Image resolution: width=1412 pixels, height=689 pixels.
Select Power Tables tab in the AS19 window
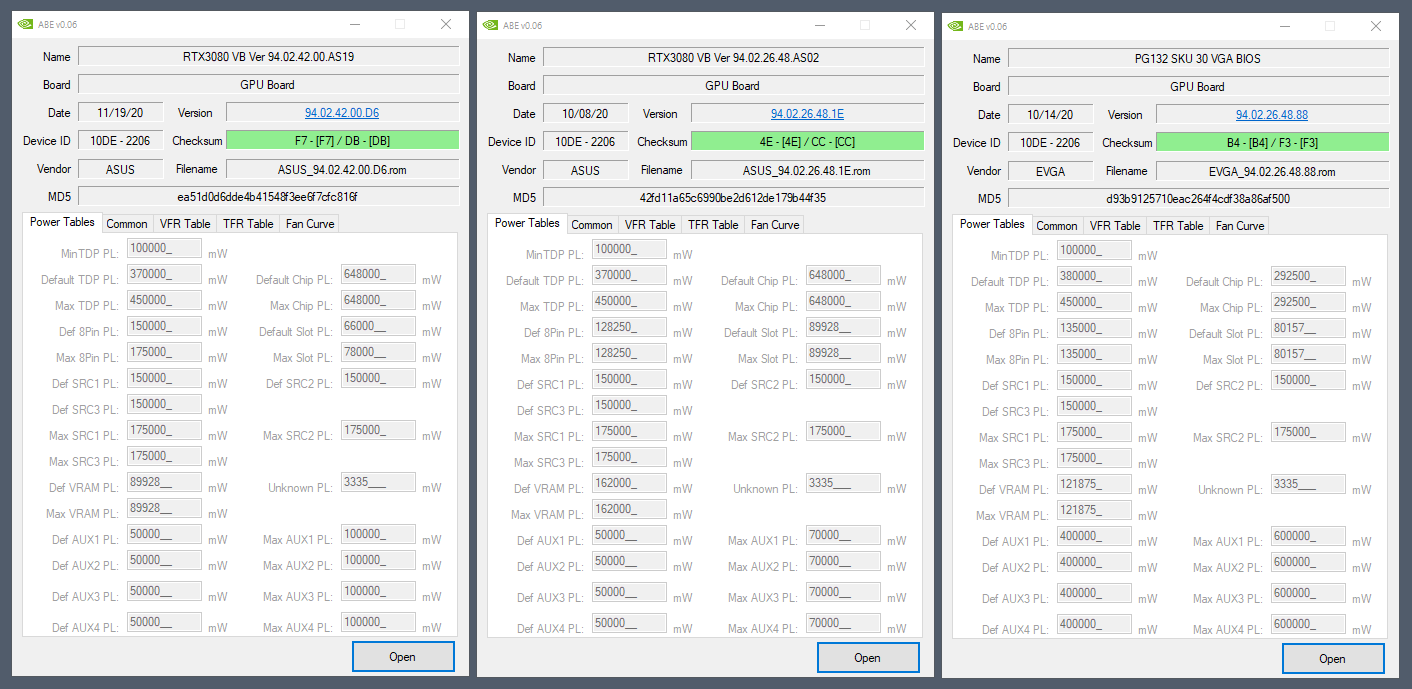coord(62,222)
